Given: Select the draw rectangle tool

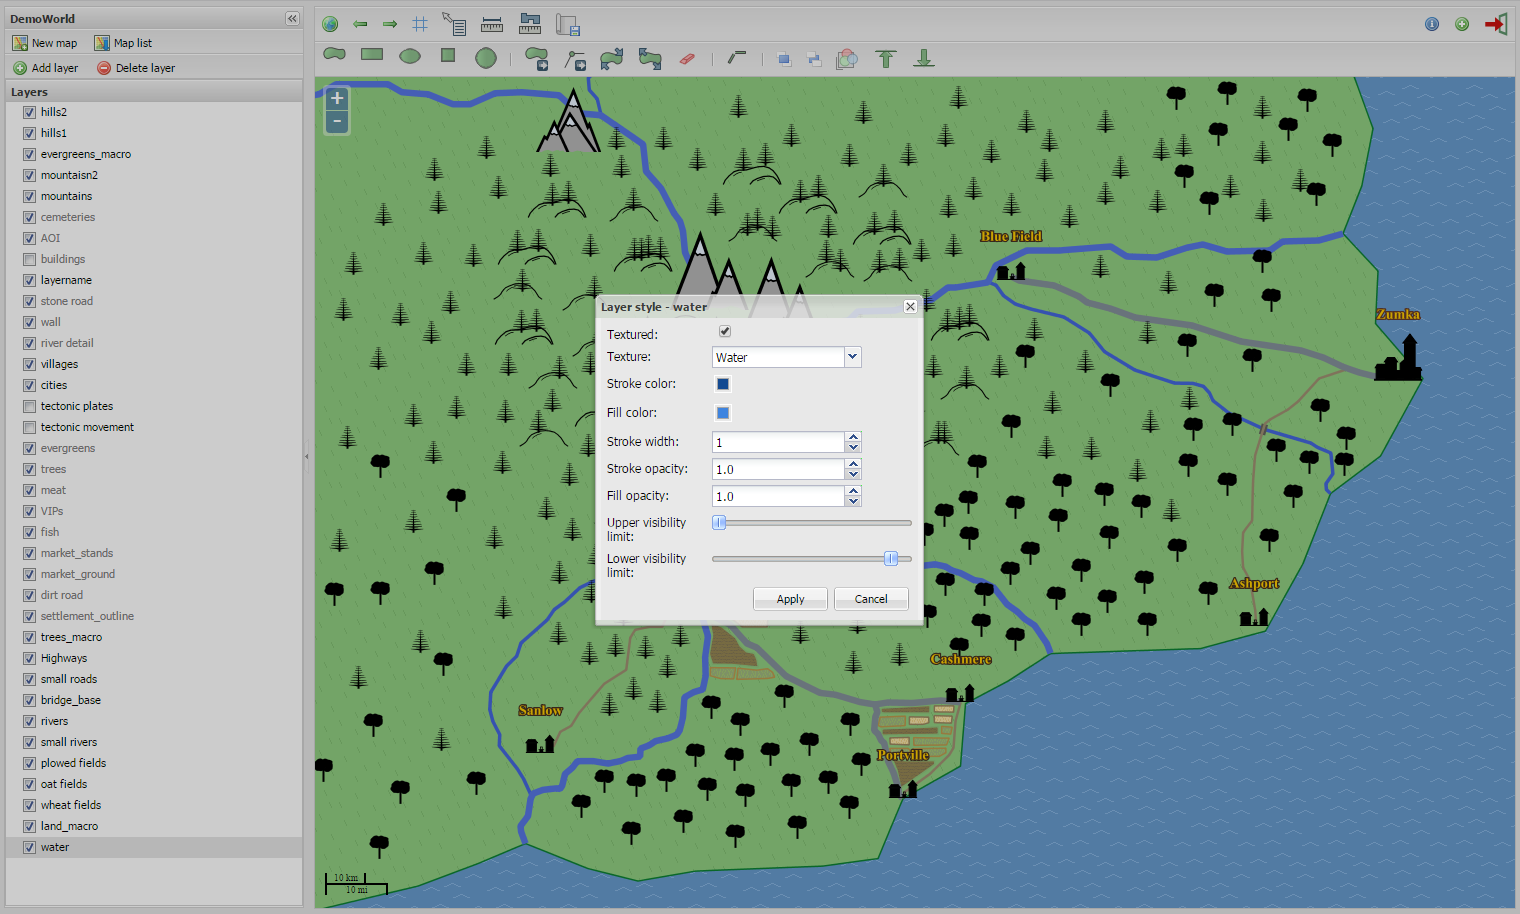Looking at the screenshot, I should (372, 55).
